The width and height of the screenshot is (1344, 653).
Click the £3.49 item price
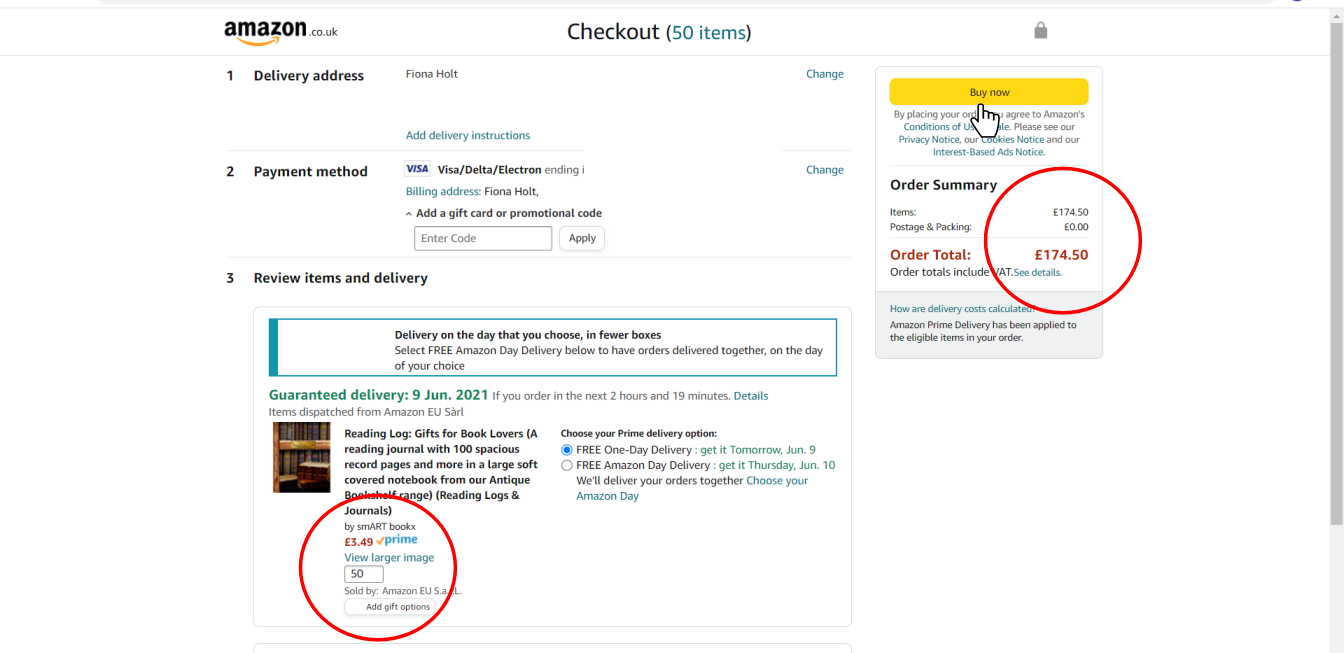(x=358, y=542)
